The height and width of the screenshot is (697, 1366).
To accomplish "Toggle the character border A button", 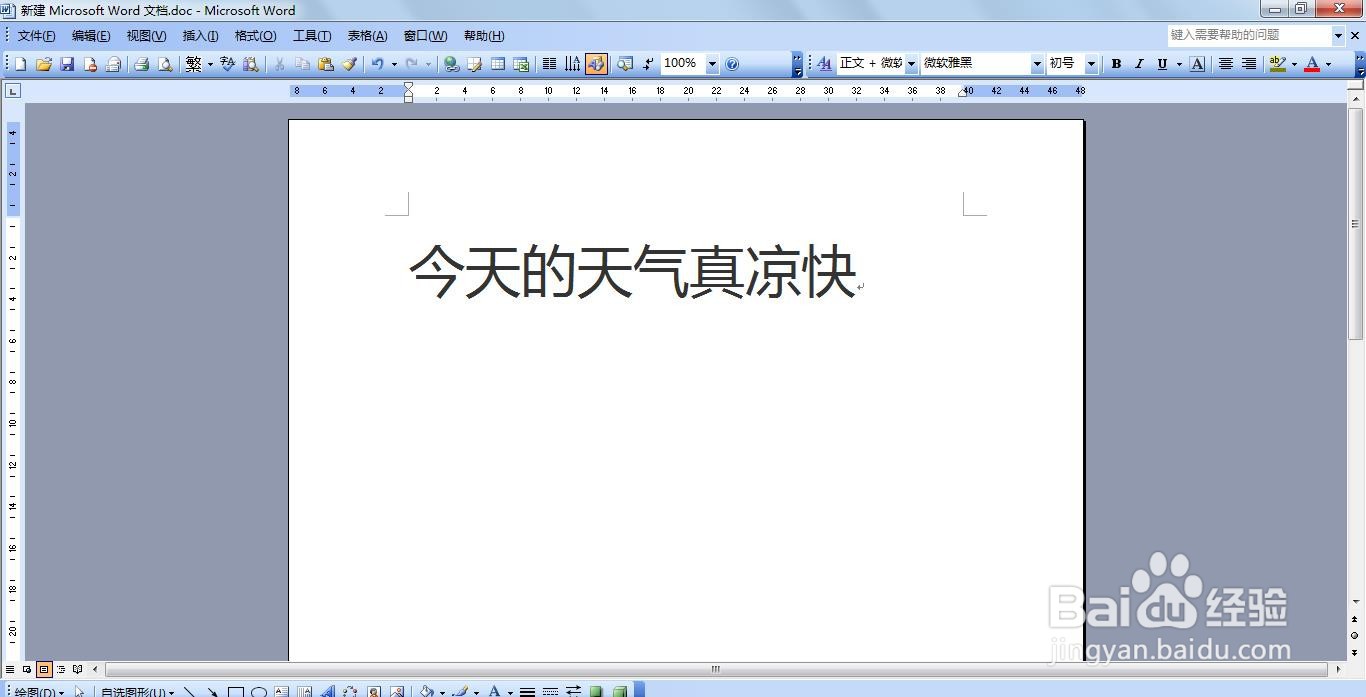I will (1198, 64).
